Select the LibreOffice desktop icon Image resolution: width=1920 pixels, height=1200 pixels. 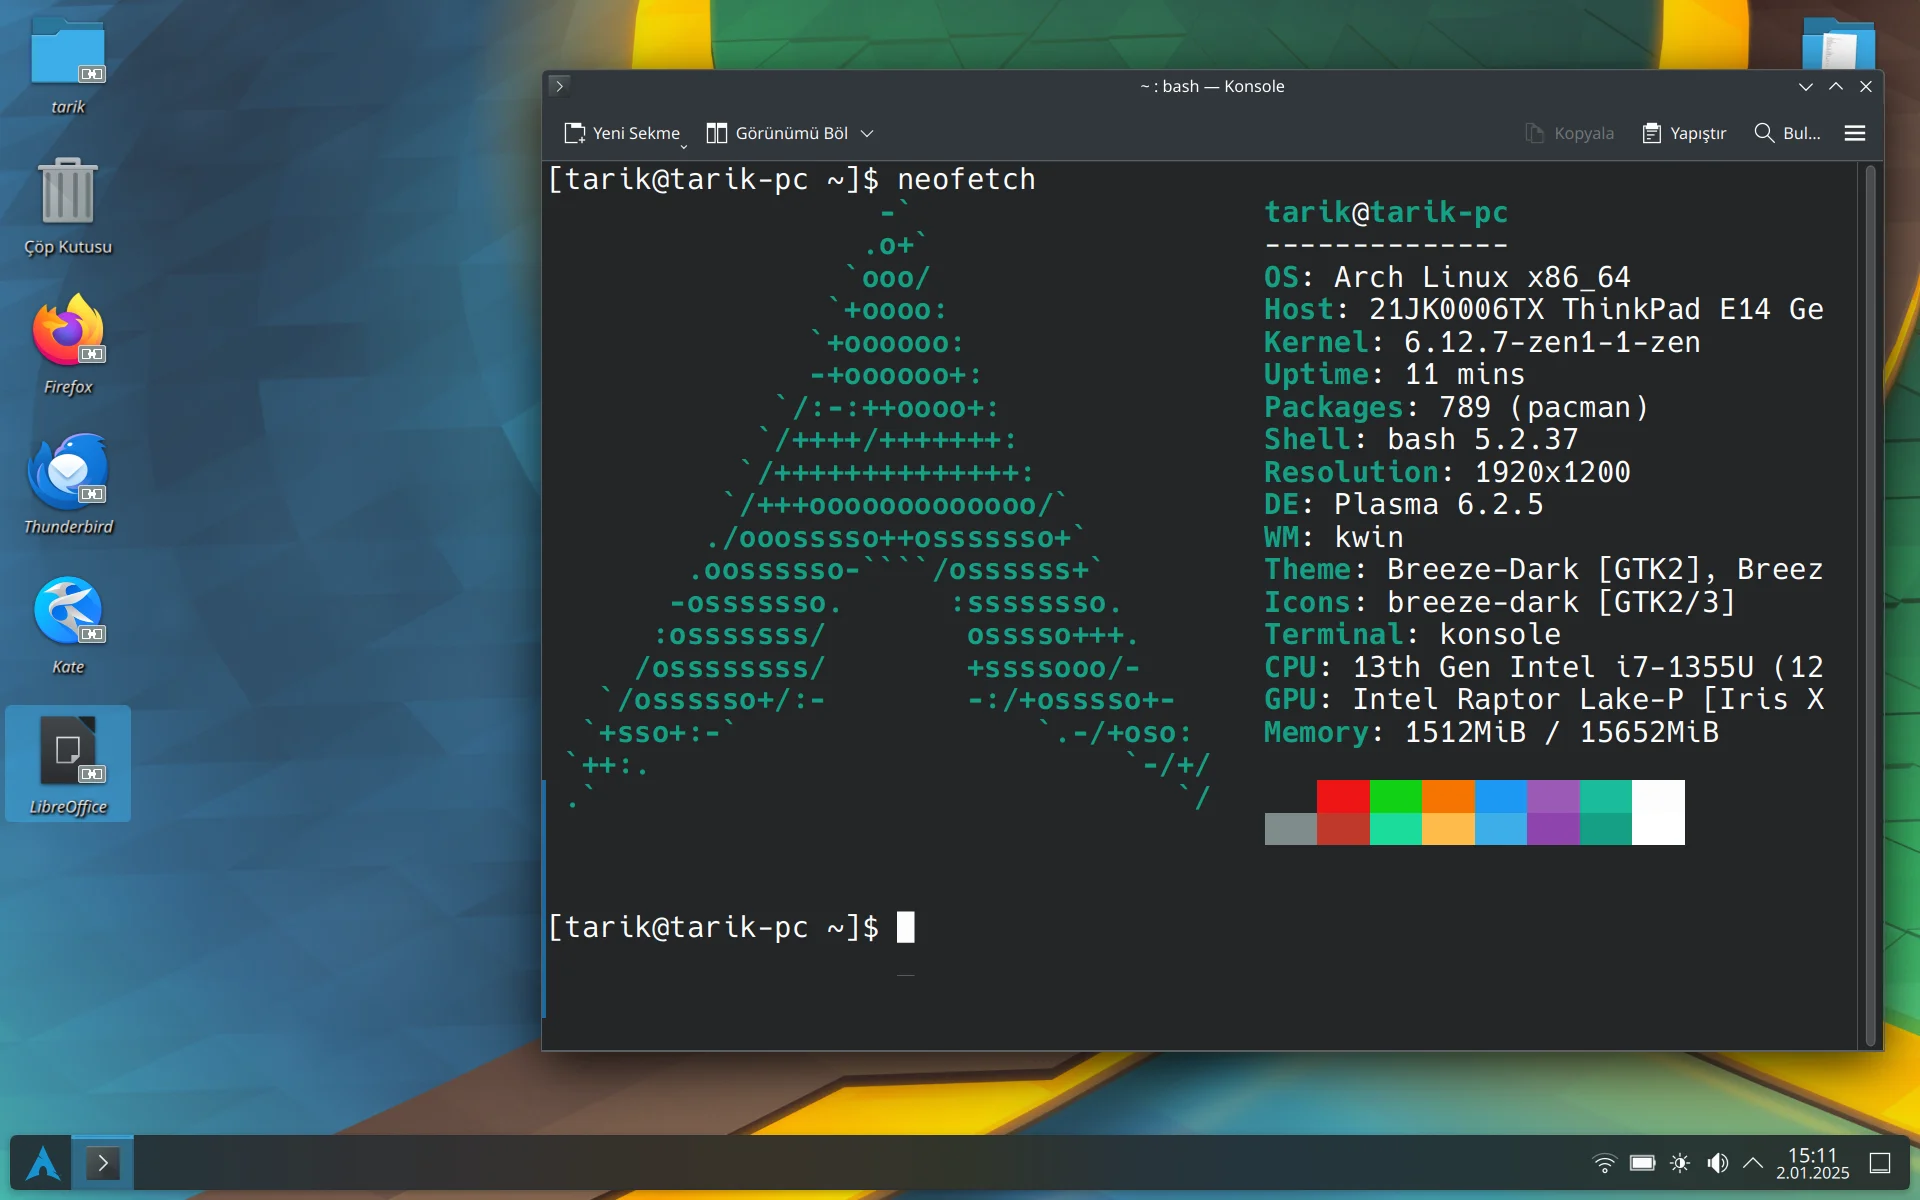(x=68, y=763)
